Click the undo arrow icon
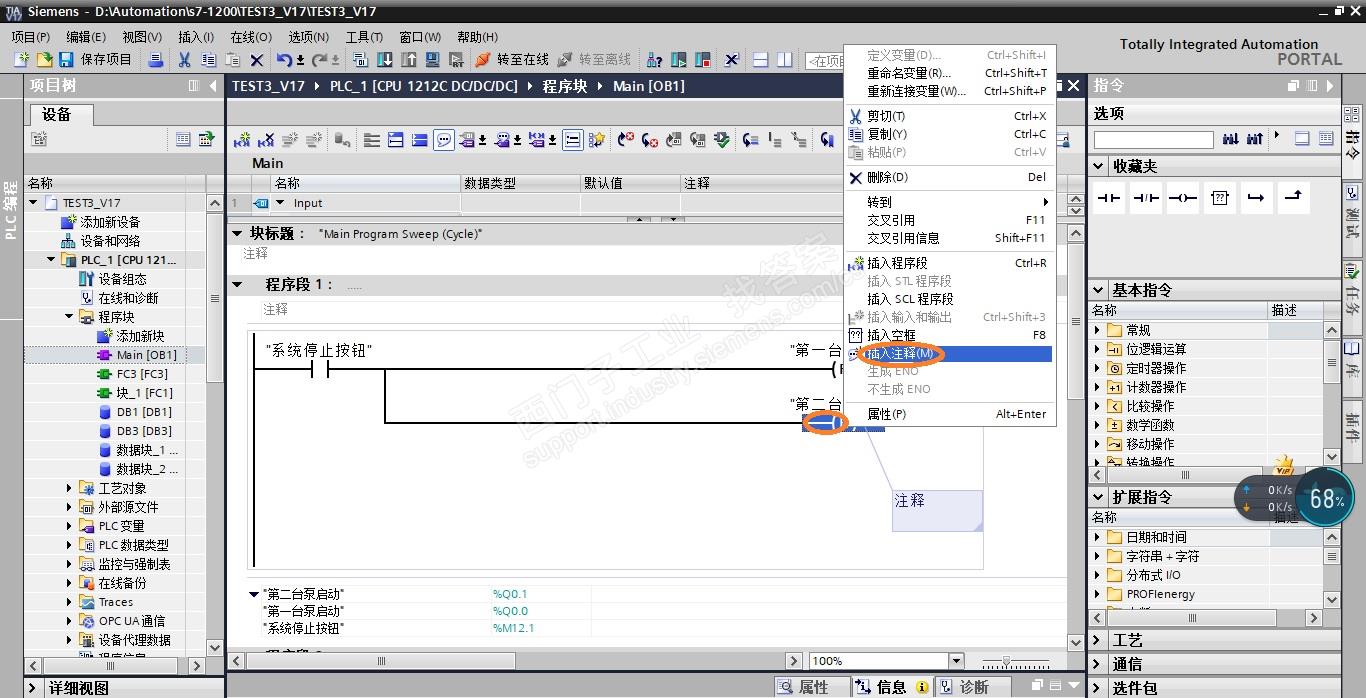This screenshot has height=698, width=1366. click(285, 60)
